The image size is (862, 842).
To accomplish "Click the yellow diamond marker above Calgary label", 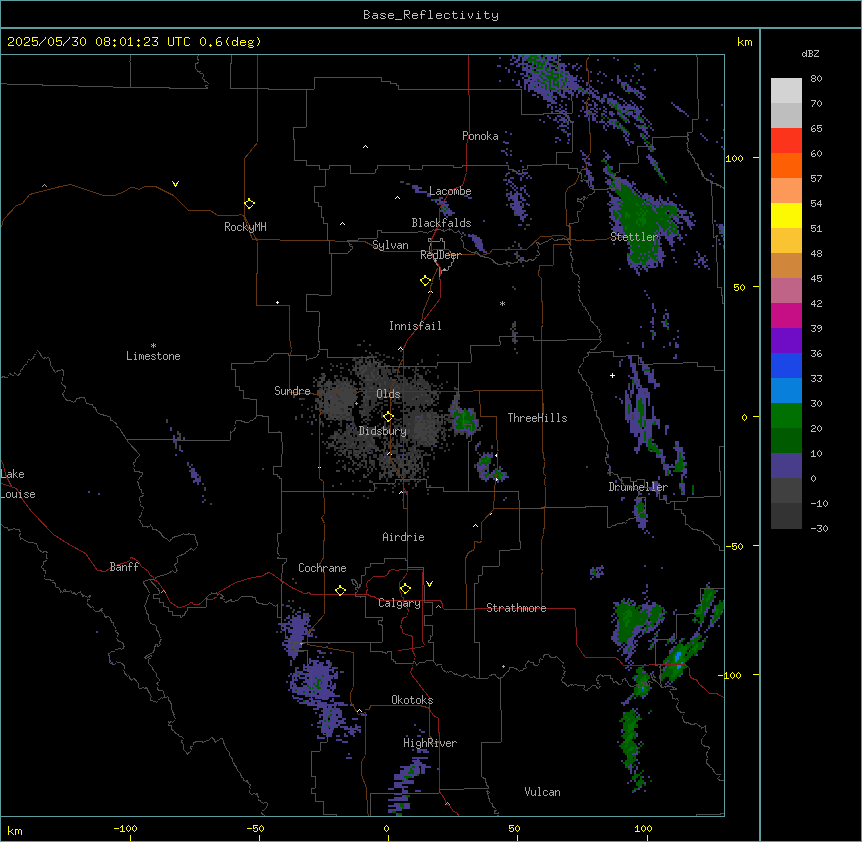I will click(405, 589).
